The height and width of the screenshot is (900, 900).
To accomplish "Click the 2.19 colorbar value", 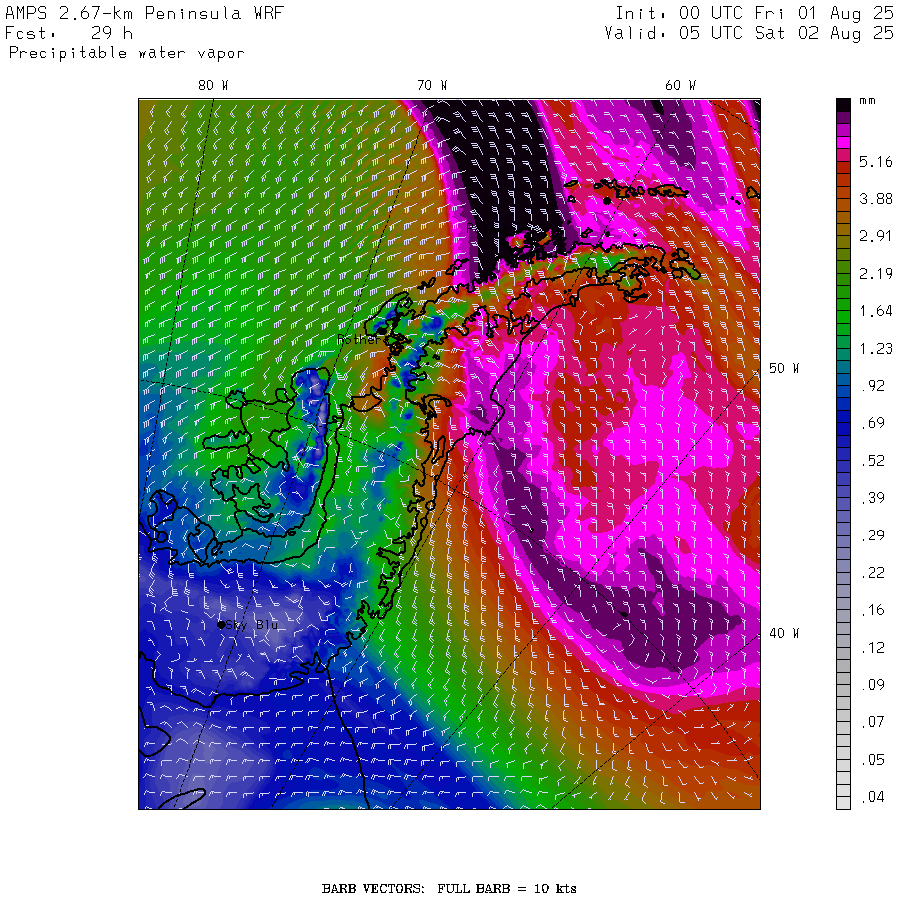I will click(876, 274).
